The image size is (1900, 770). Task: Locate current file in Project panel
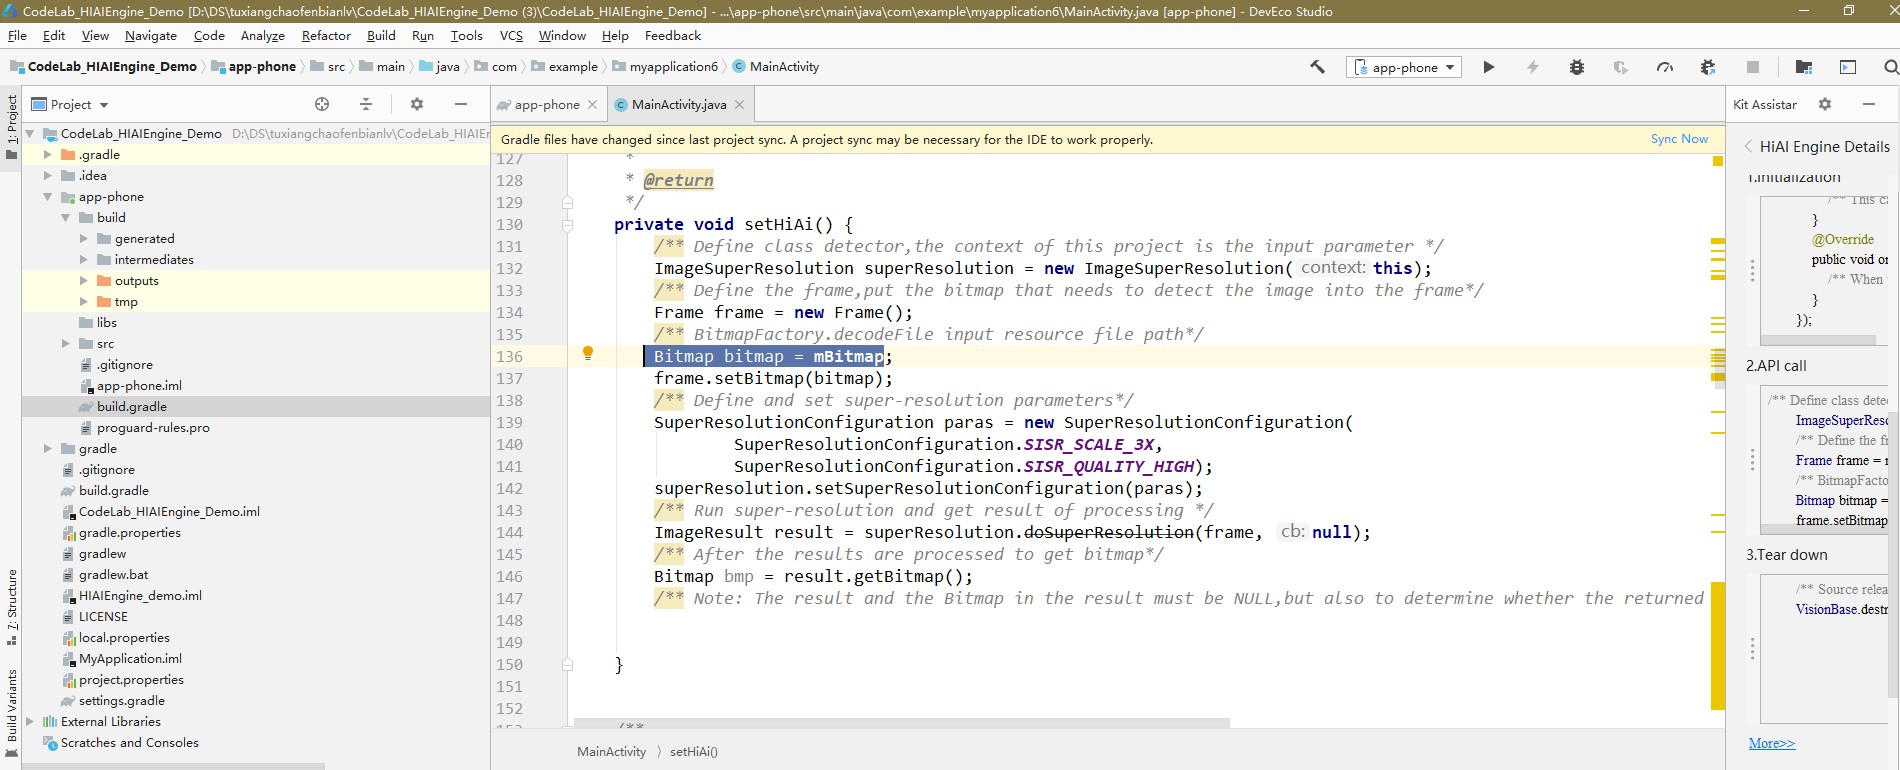(322, 104)
